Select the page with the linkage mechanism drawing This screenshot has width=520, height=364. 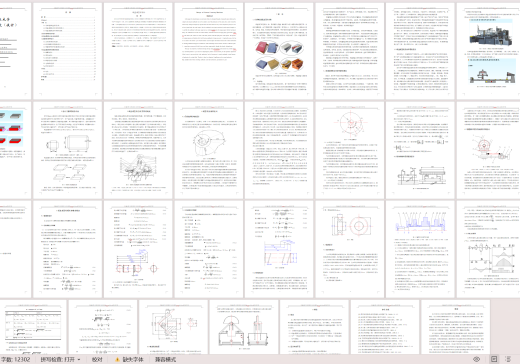coord(138,150)
